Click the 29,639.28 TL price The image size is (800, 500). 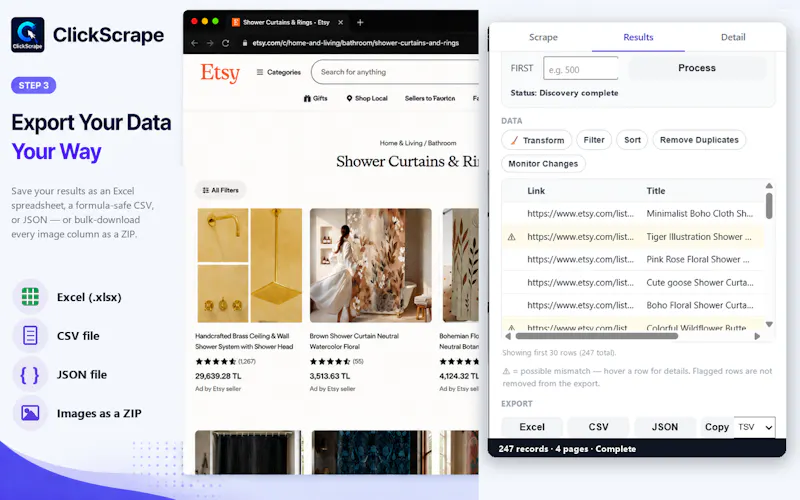[x=218, y=376]
